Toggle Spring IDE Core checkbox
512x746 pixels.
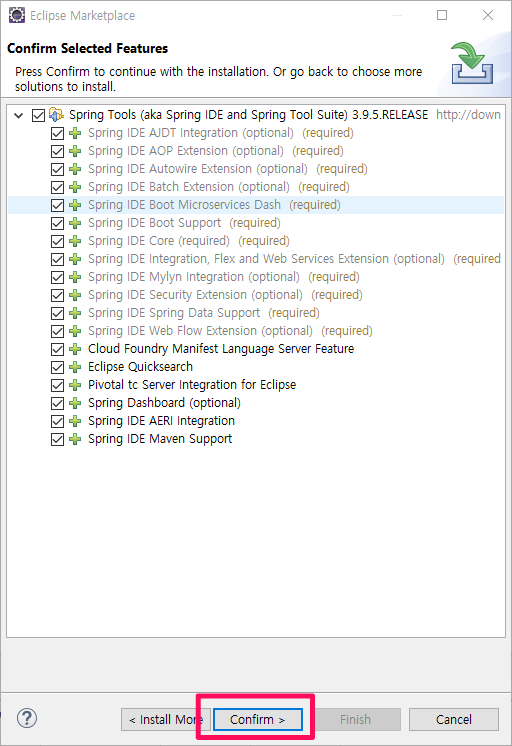coord(57,241)
